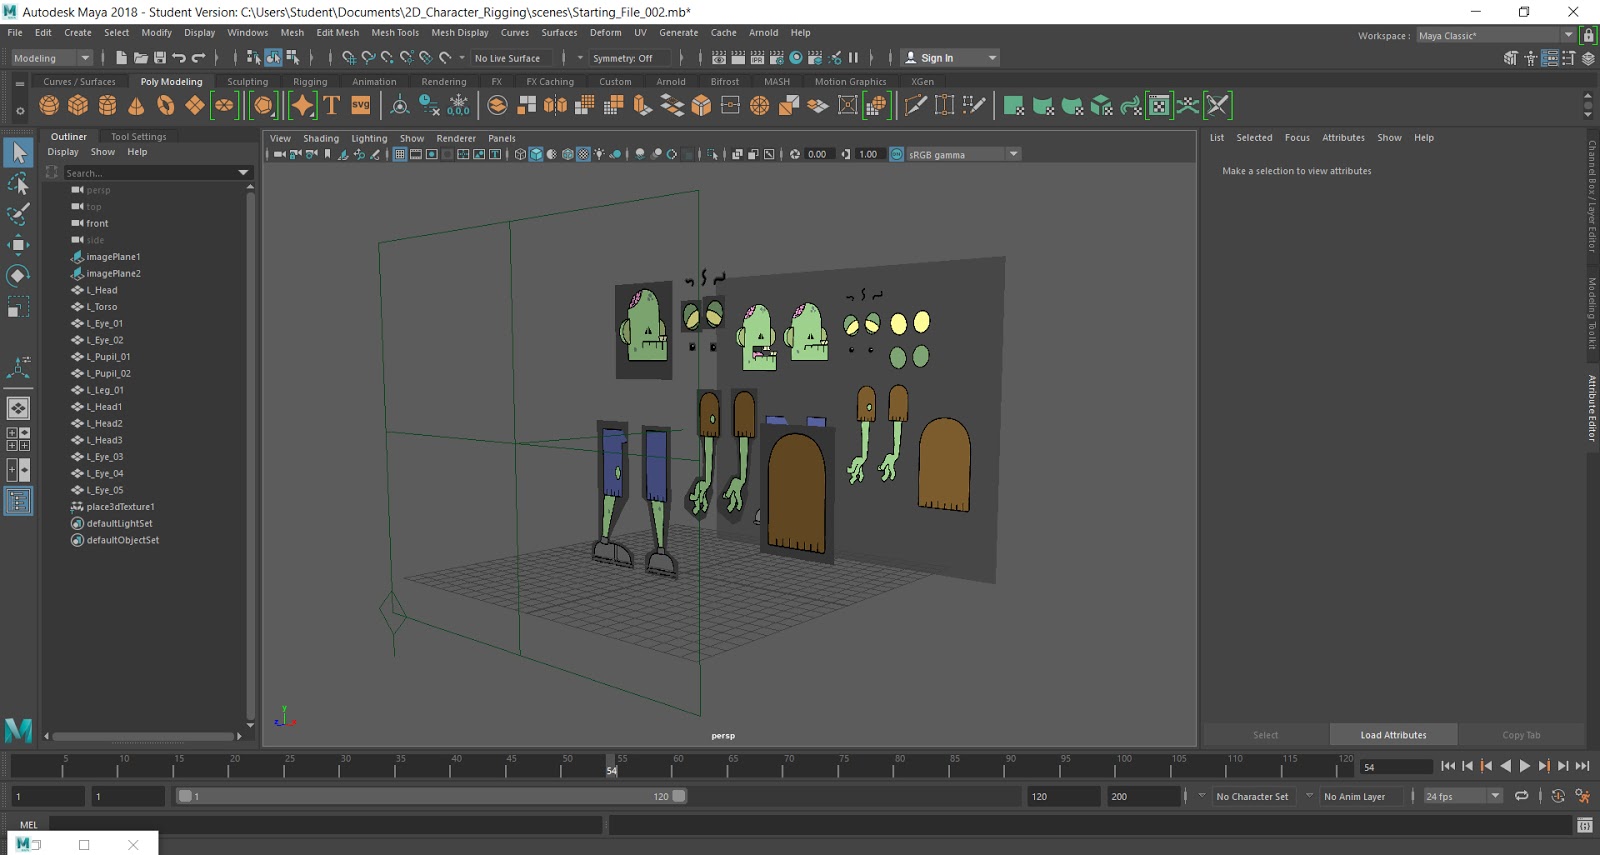
Task: Create a polygon sphere from the shelf
Action: point(49,105)
